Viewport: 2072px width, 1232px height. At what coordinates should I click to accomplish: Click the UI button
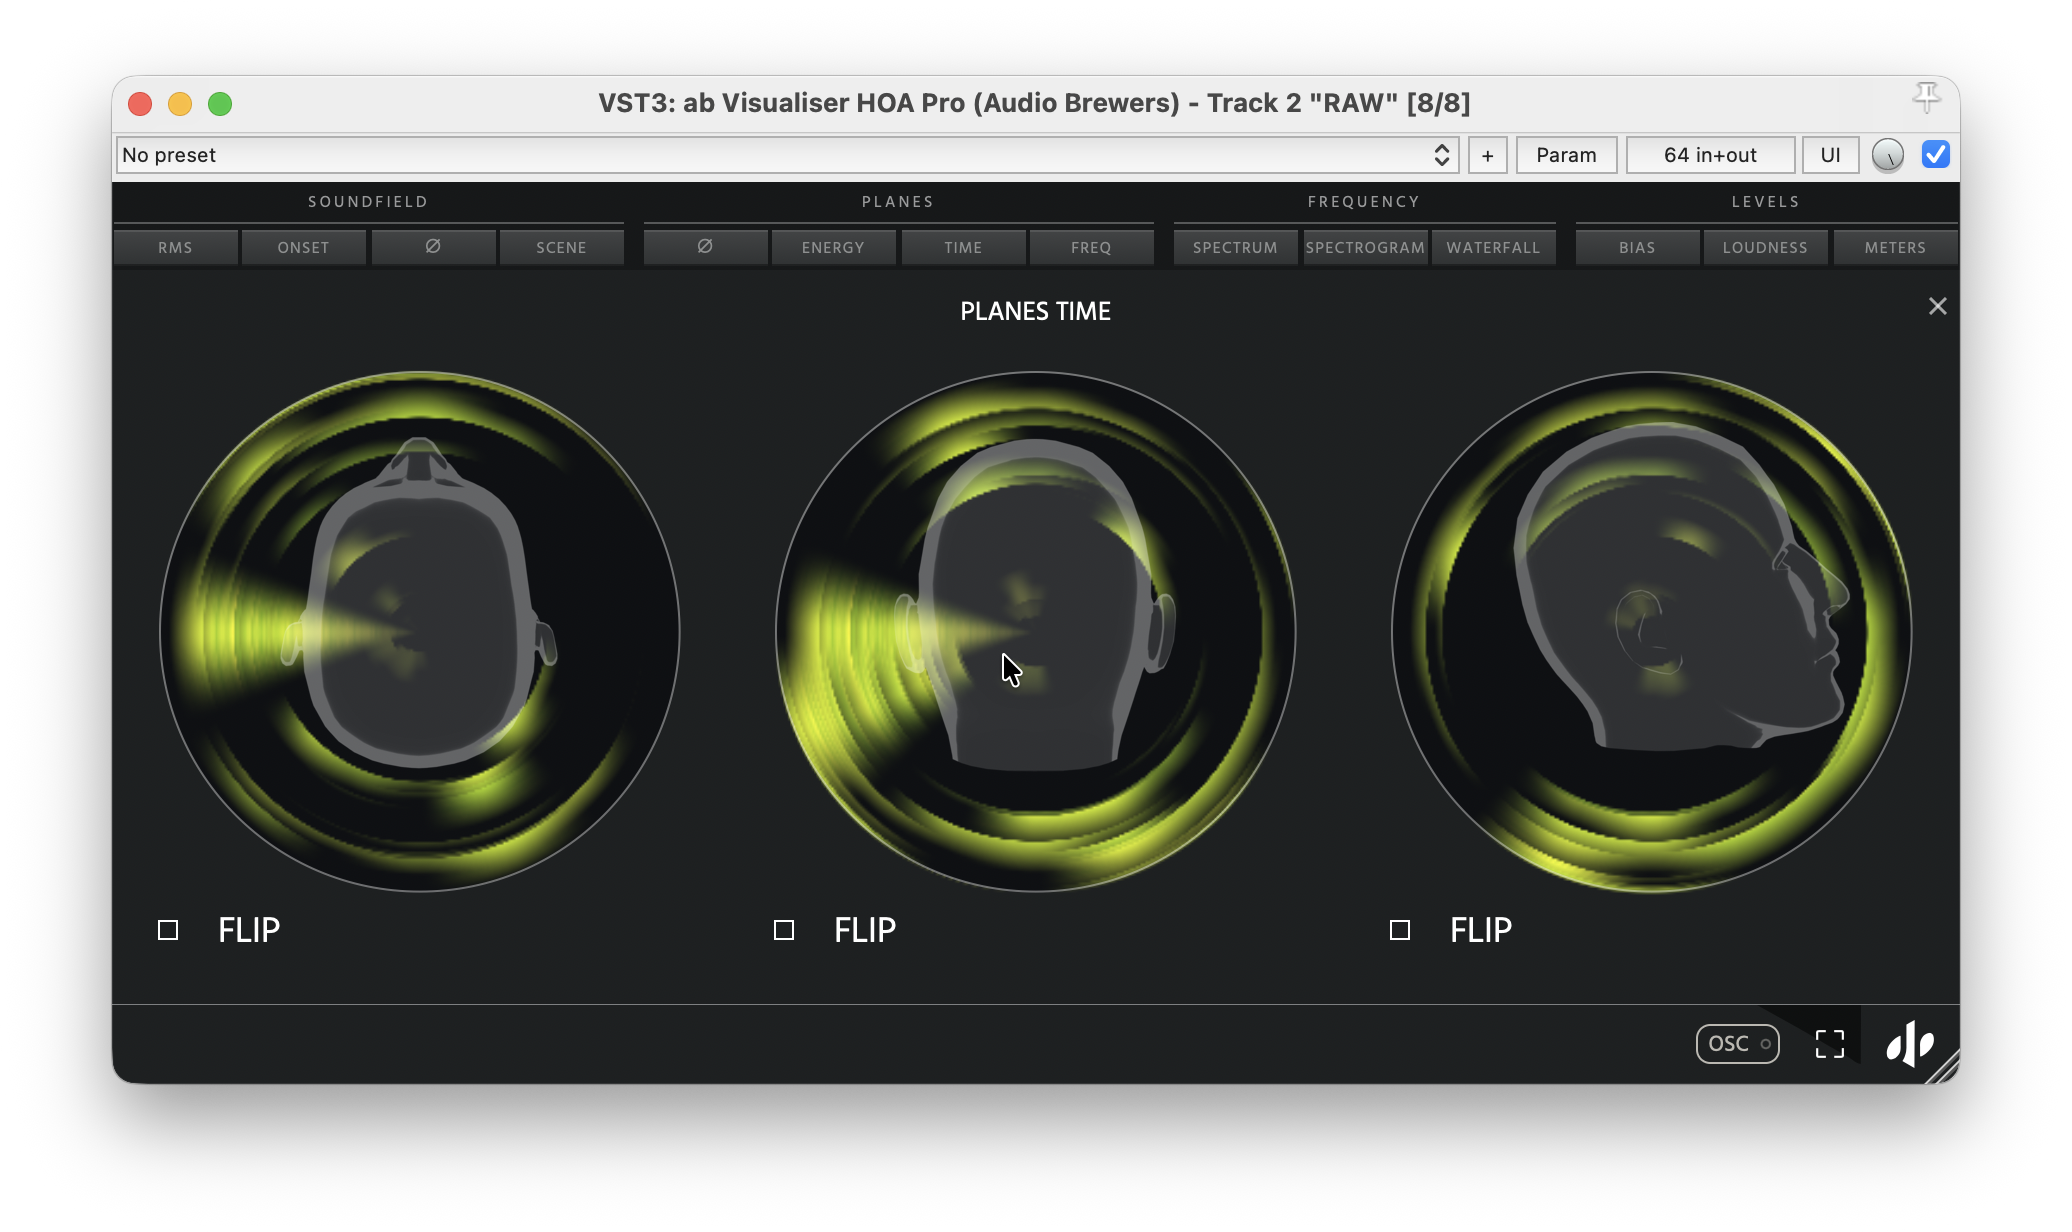tap(1830, 155)
